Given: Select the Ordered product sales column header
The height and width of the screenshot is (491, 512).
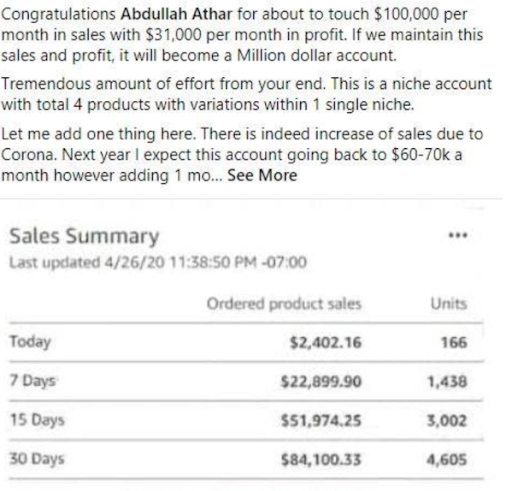Looking at the screenshot, I should click(284, 304).
